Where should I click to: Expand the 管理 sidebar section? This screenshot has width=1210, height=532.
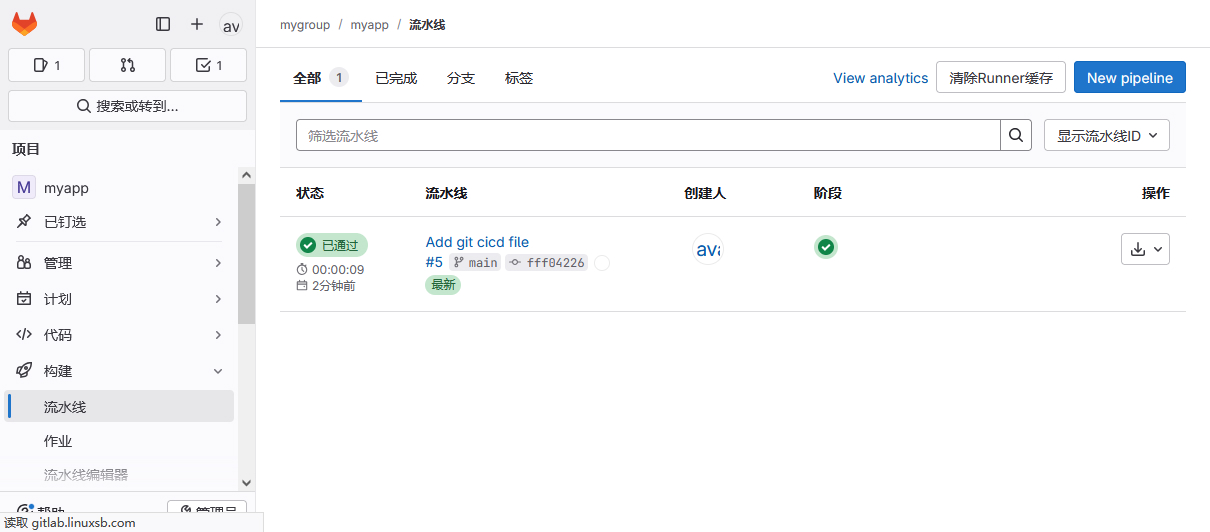pyautogui.click(x=120, y=263)
